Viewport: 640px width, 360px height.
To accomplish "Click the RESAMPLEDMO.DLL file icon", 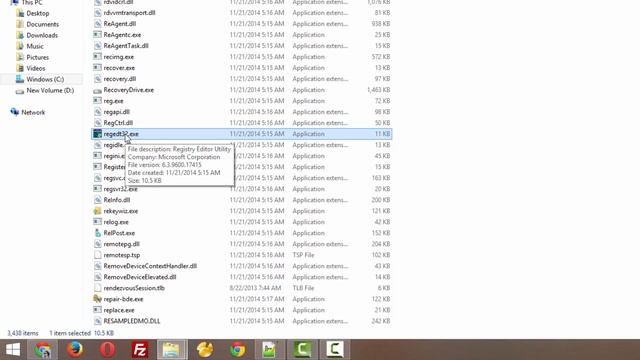I will pos(97,321).
